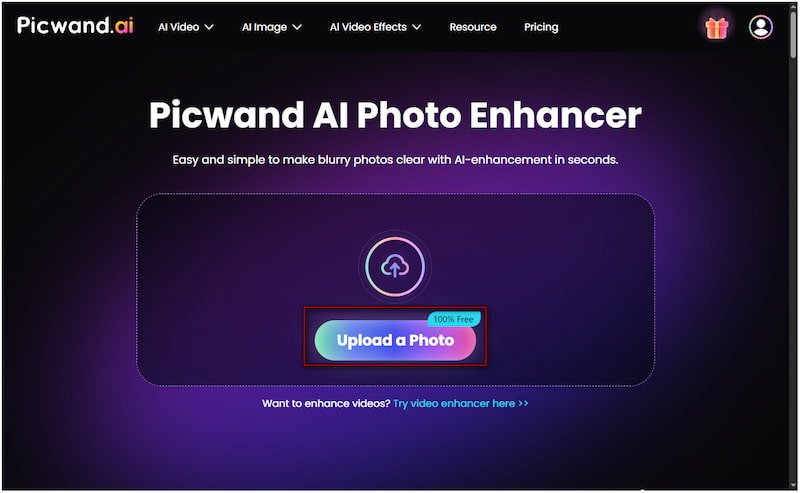Click the 100% Free badge
Image resolution: width=800 pixels, height=493 pixels.
point(453,319)
